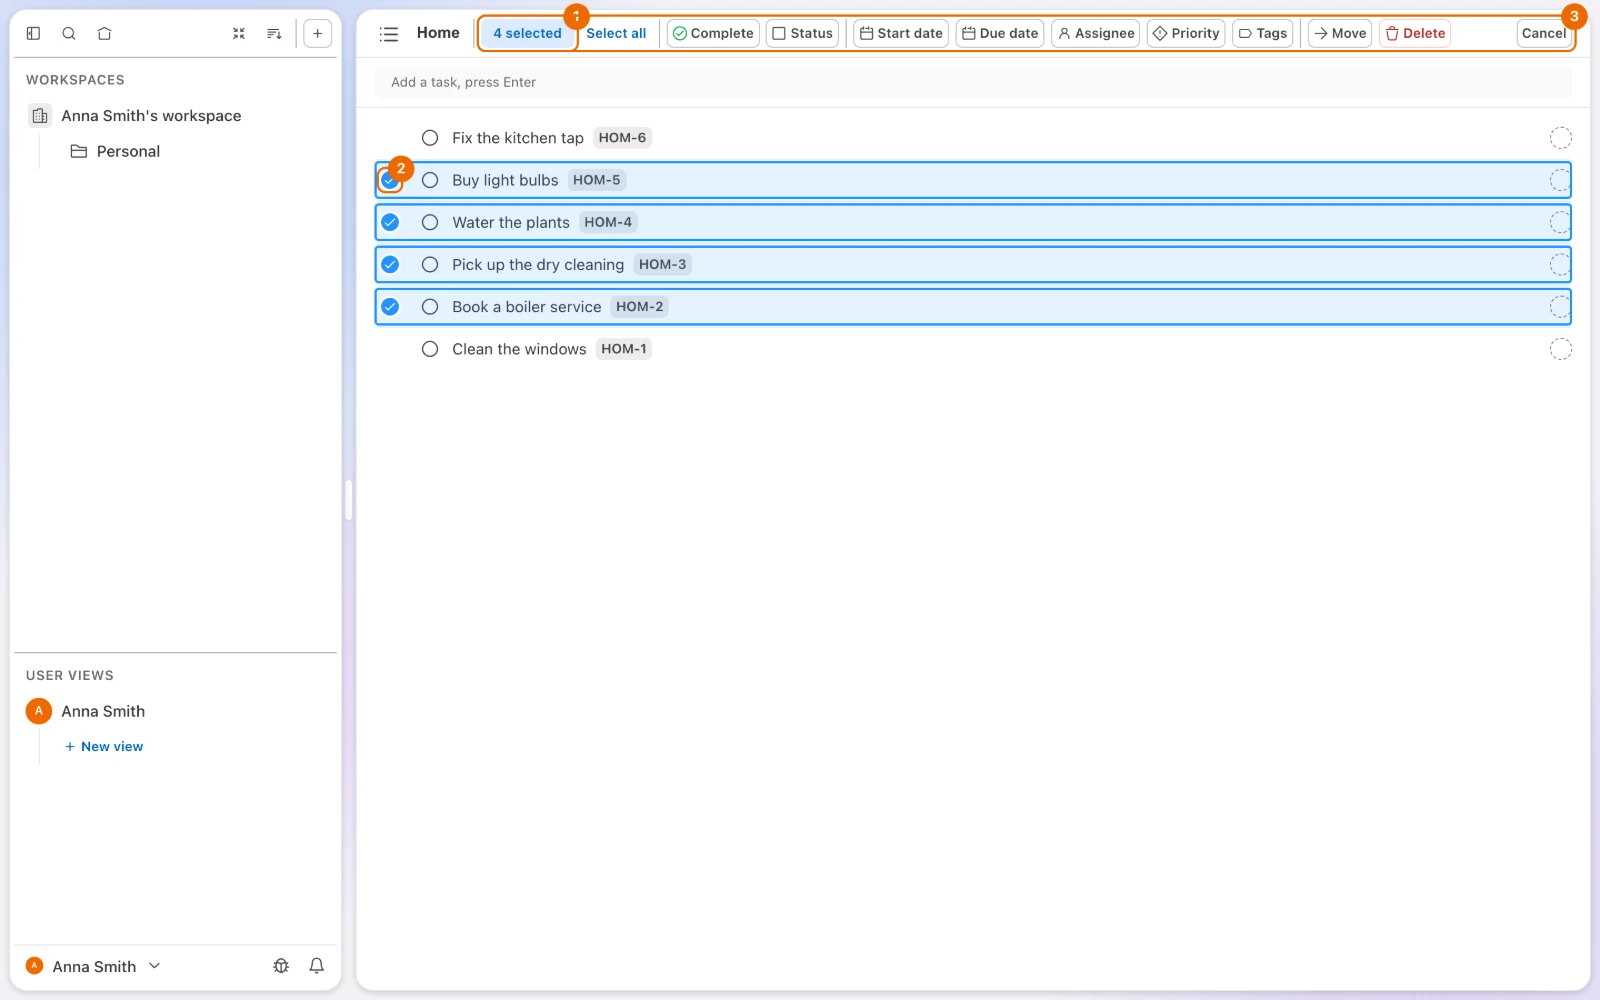Open the notifications bell
This screenshot has width=1600, height=1000.
316,966
